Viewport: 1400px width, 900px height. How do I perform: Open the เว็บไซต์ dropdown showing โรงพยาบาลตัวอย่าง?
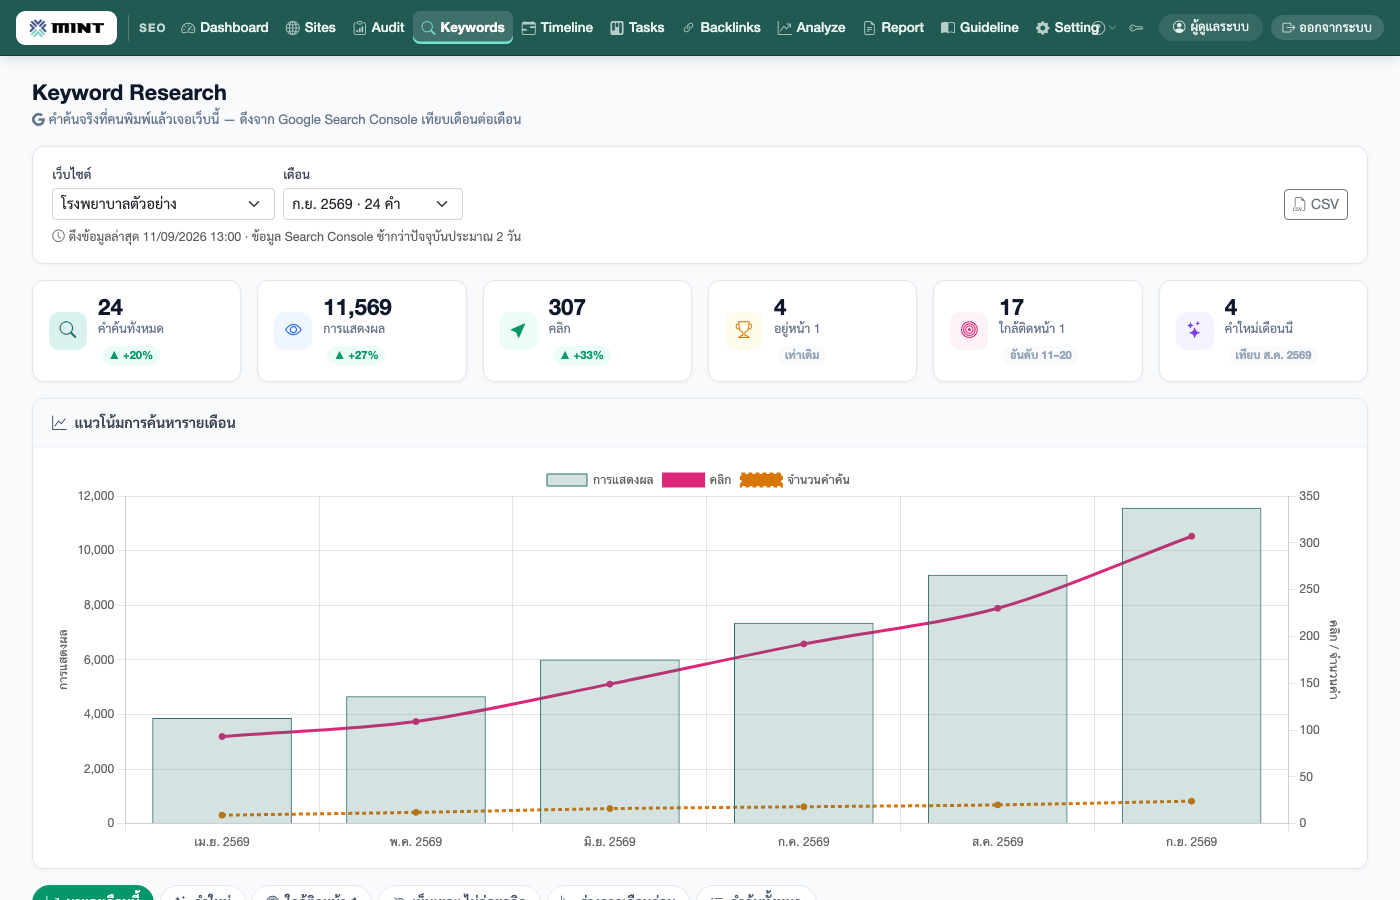pyautogui.click(x=163, y=204)
